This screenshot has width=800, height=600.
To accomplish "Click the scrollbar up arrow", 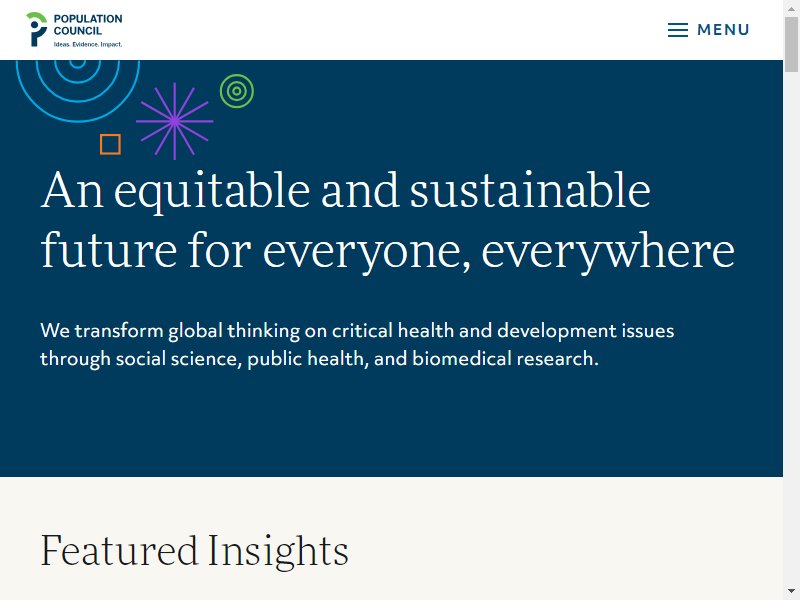I will click(x=791, y=8).
